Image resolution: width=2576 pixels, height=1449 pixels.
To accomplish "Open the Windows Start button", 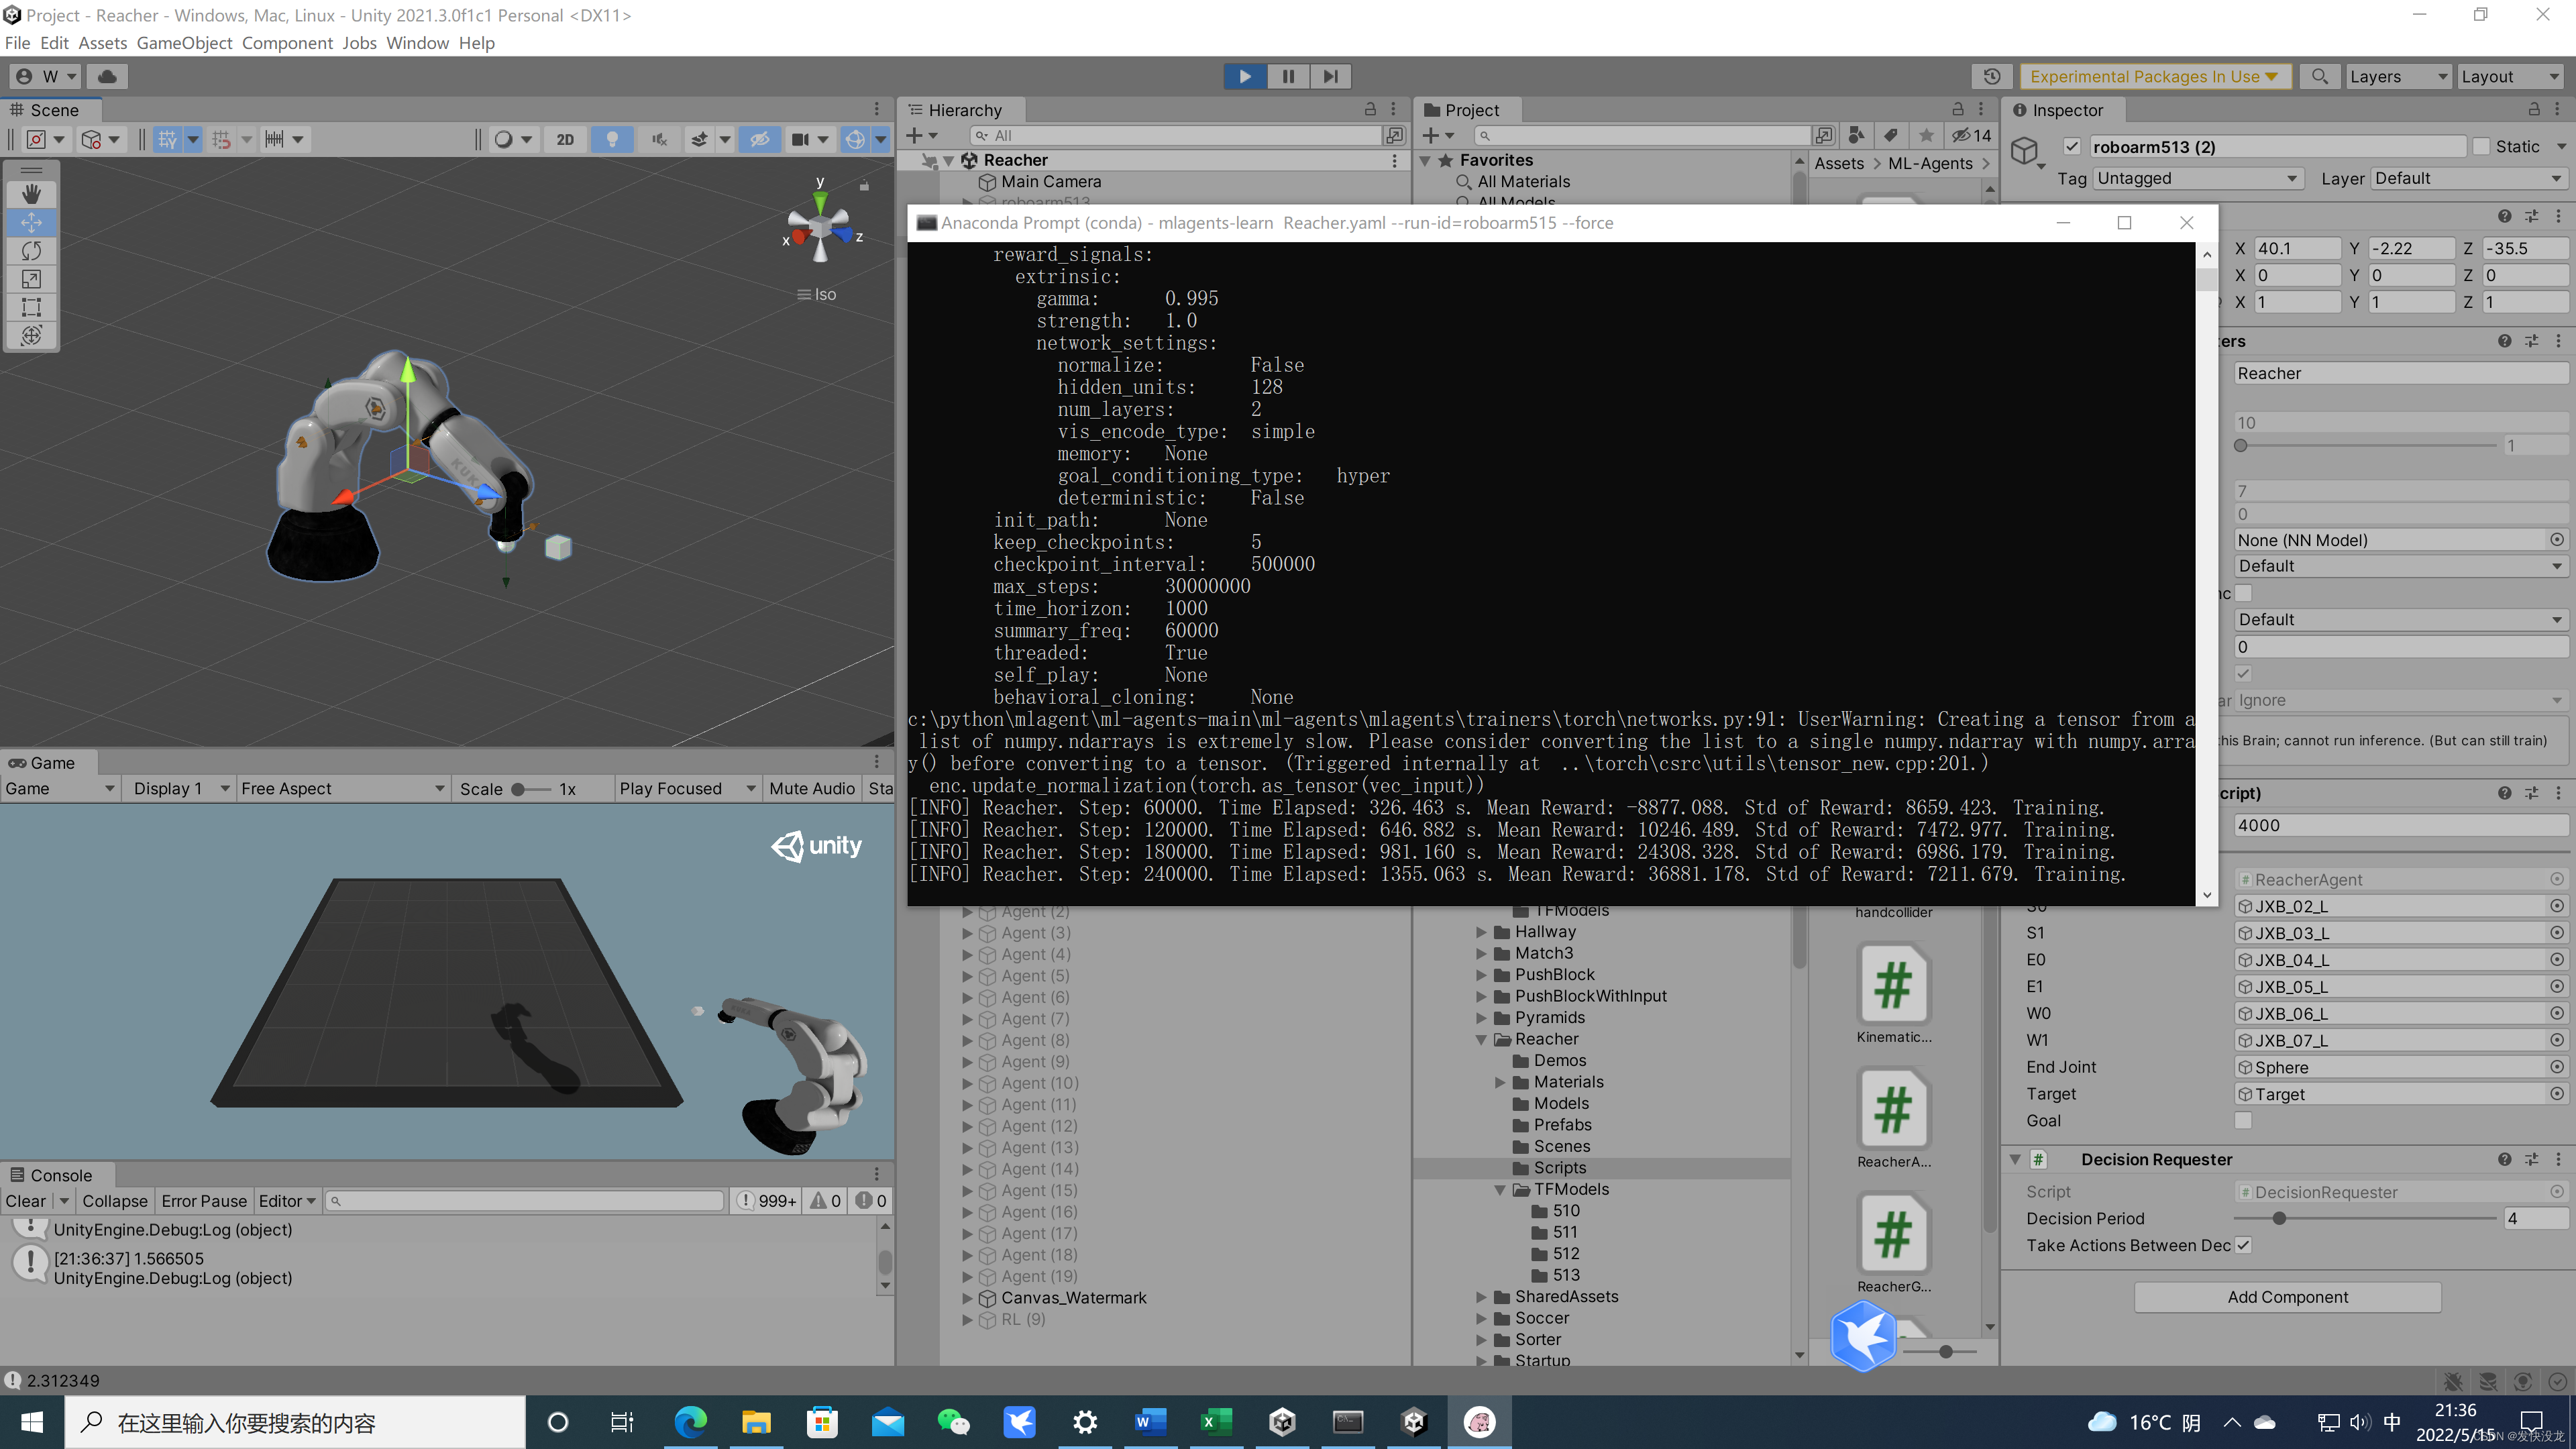I will point(32,1422).
